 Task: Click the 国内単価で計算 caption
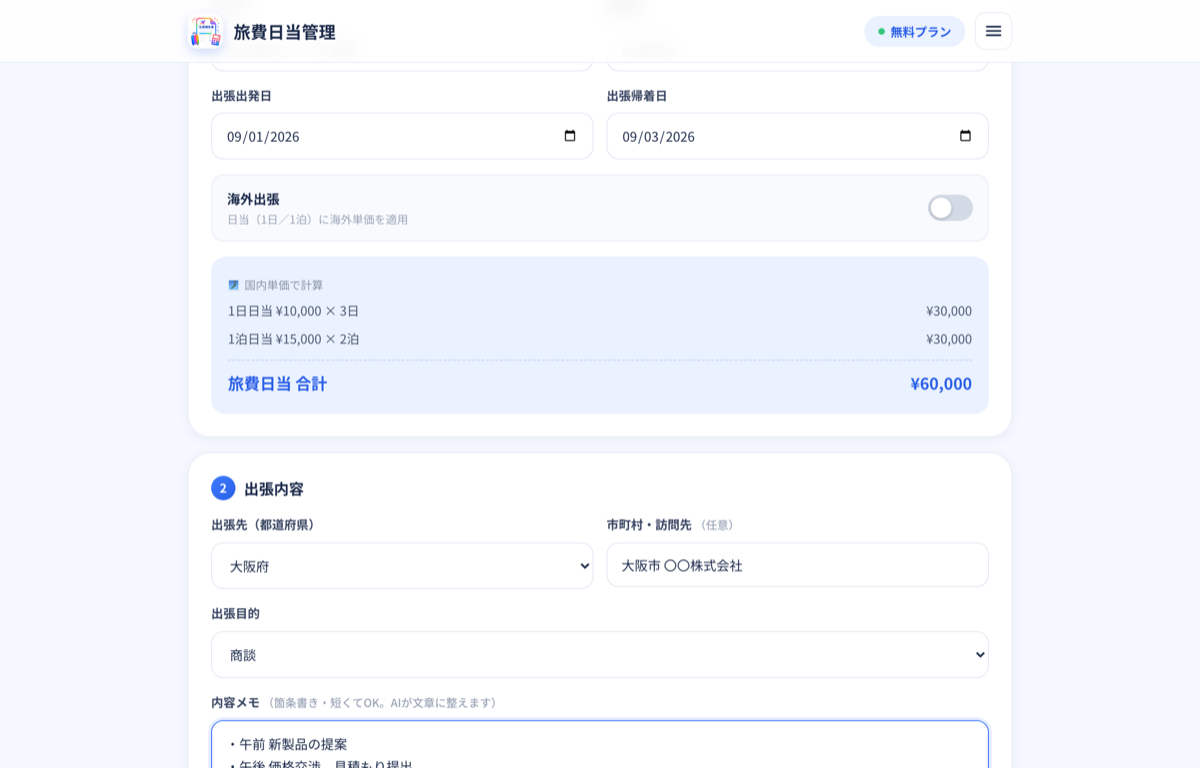tap(284, 285)
